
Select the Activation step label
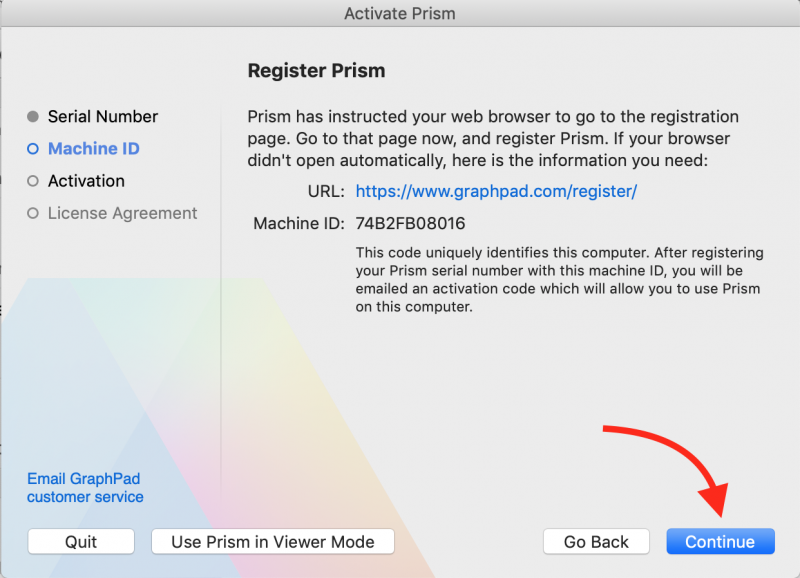click(x=86, y=181)
